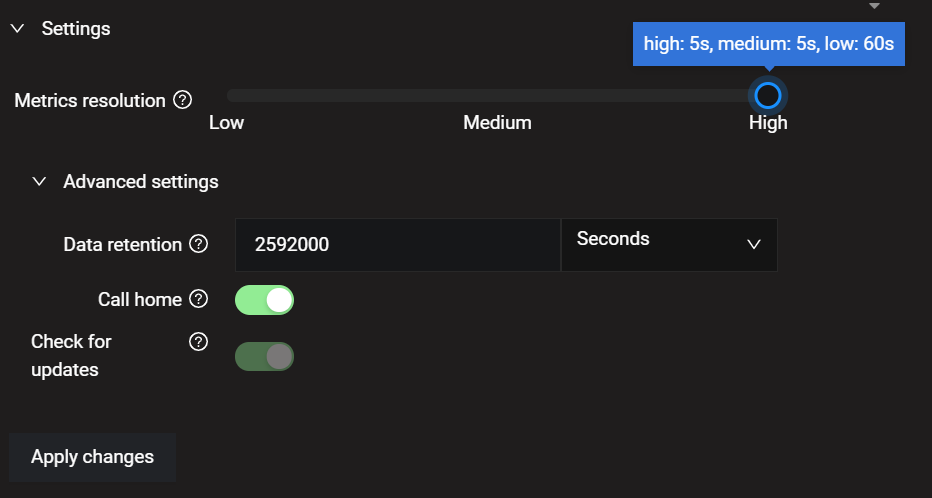Click the Data retention help icon
The width and height of the screenshot is (932, 498).
(198, 244)
